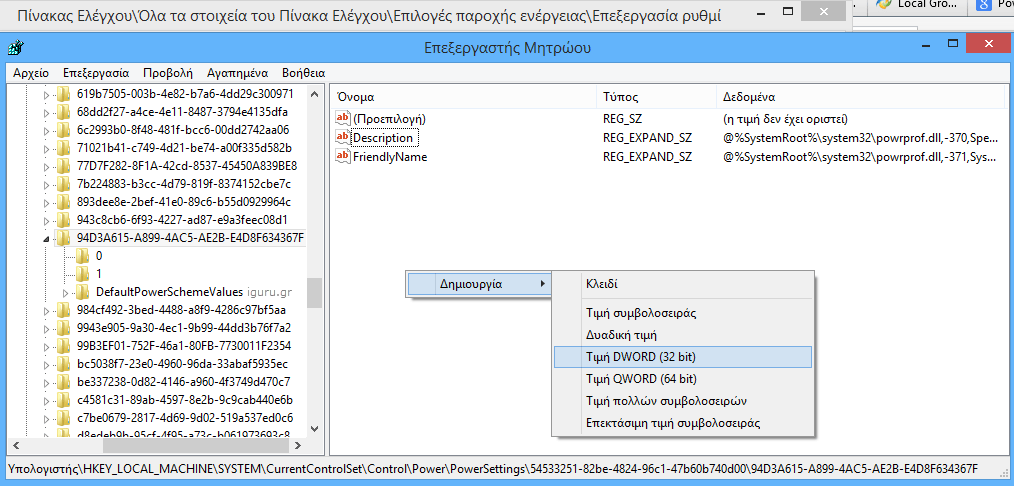Open the Βοήθεια menu
Viewport: 1014px width, 486px height.
pos(303,72)
